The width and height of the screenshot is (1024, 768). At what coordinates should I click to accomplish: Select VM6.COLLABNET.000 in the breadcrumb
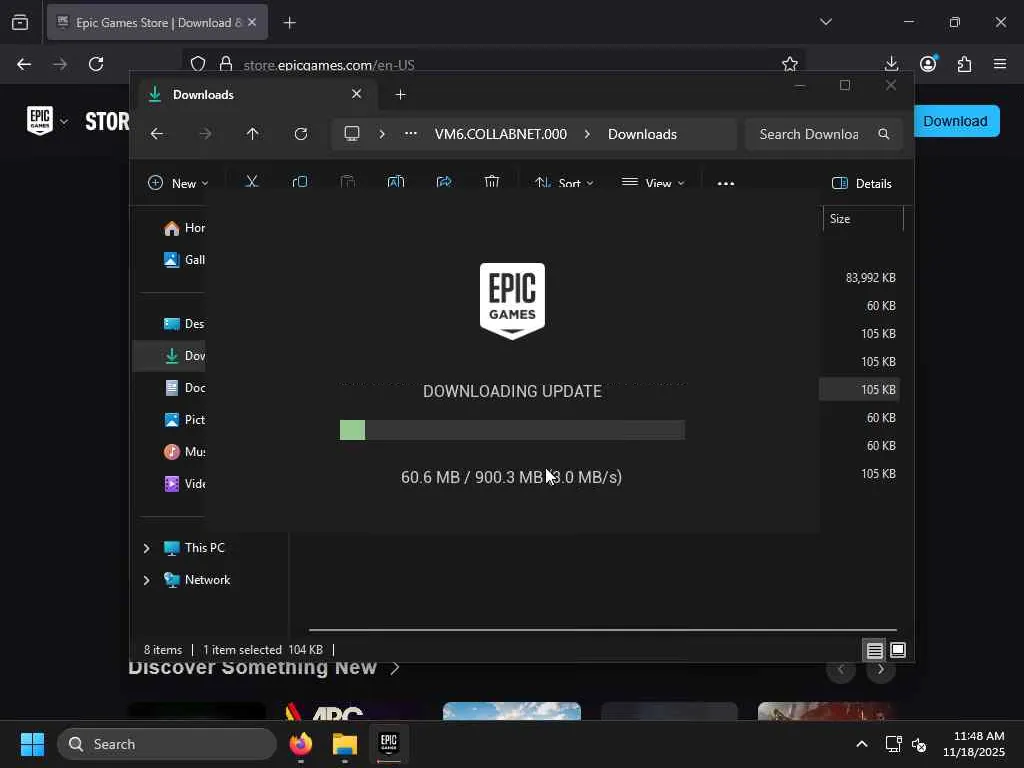[x=501, y=134]
